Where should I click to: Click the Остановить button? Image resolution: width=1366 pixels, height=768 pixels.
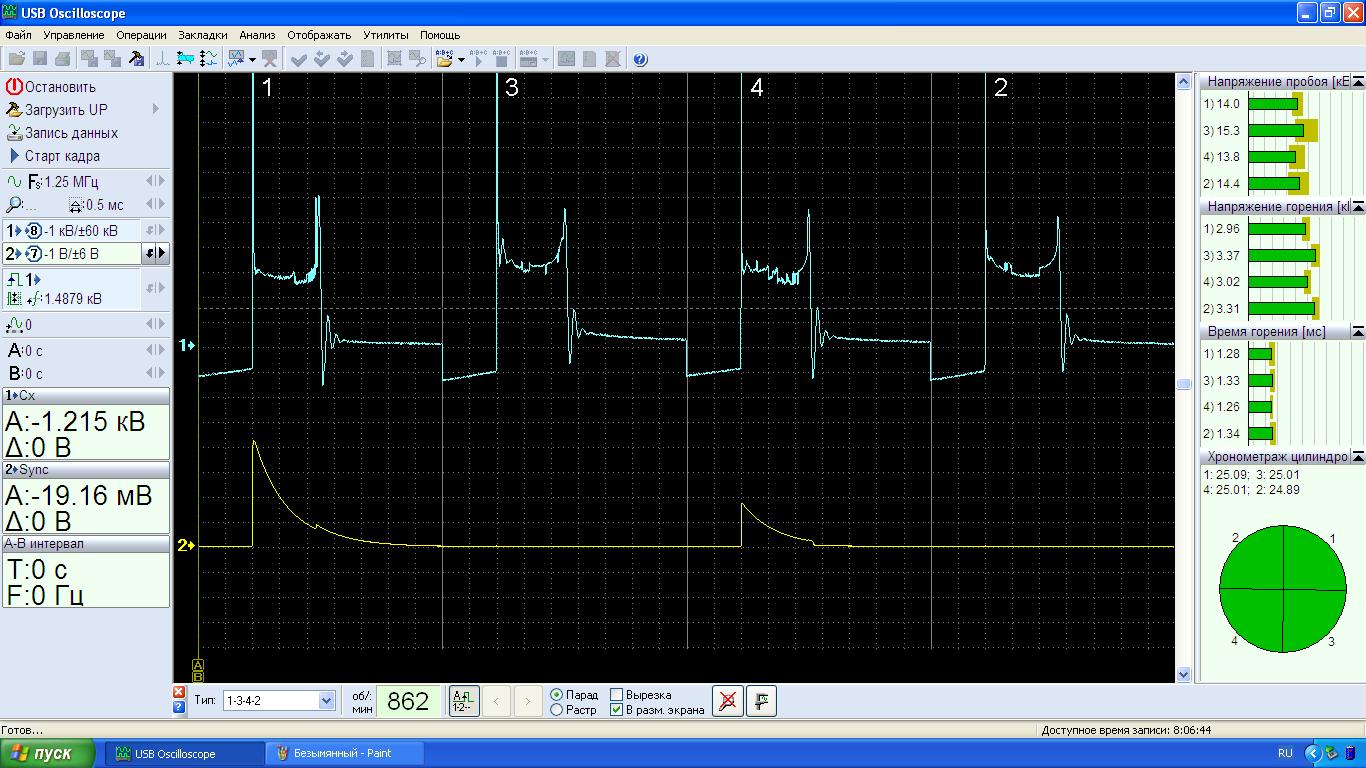click(60, 87)
